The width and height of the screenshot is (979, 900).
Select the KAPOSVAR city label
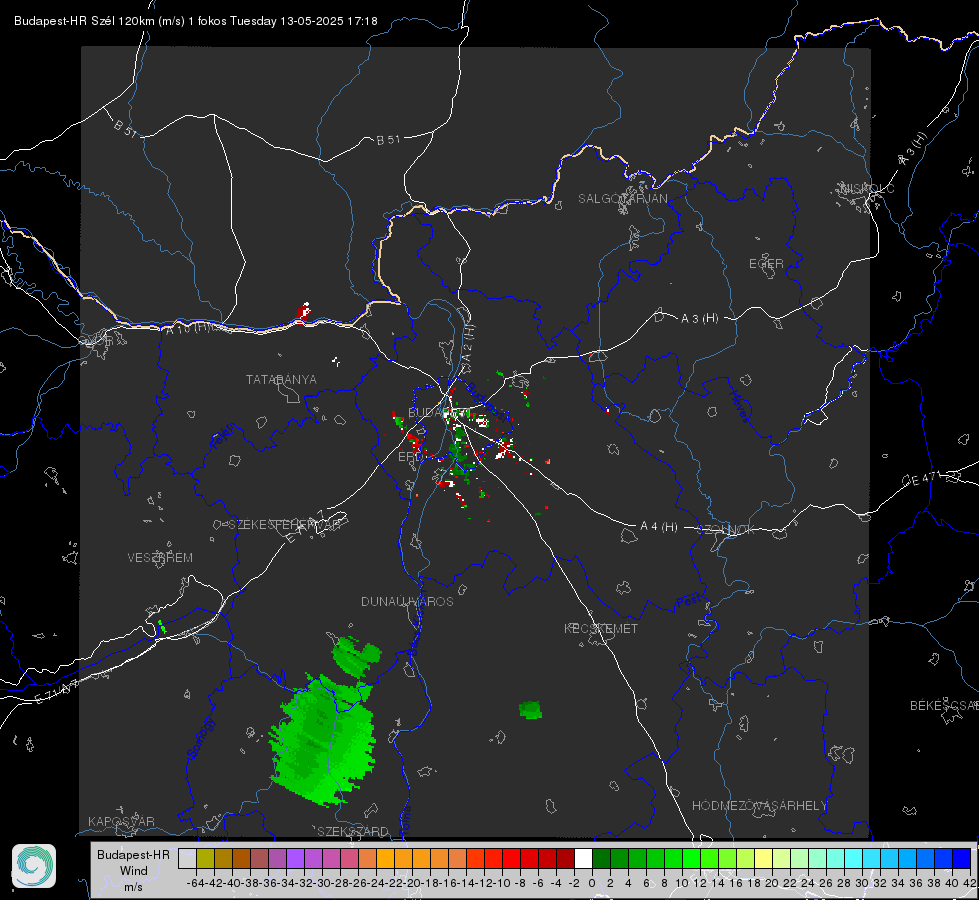pyautogui.click(x=121, y=821)
